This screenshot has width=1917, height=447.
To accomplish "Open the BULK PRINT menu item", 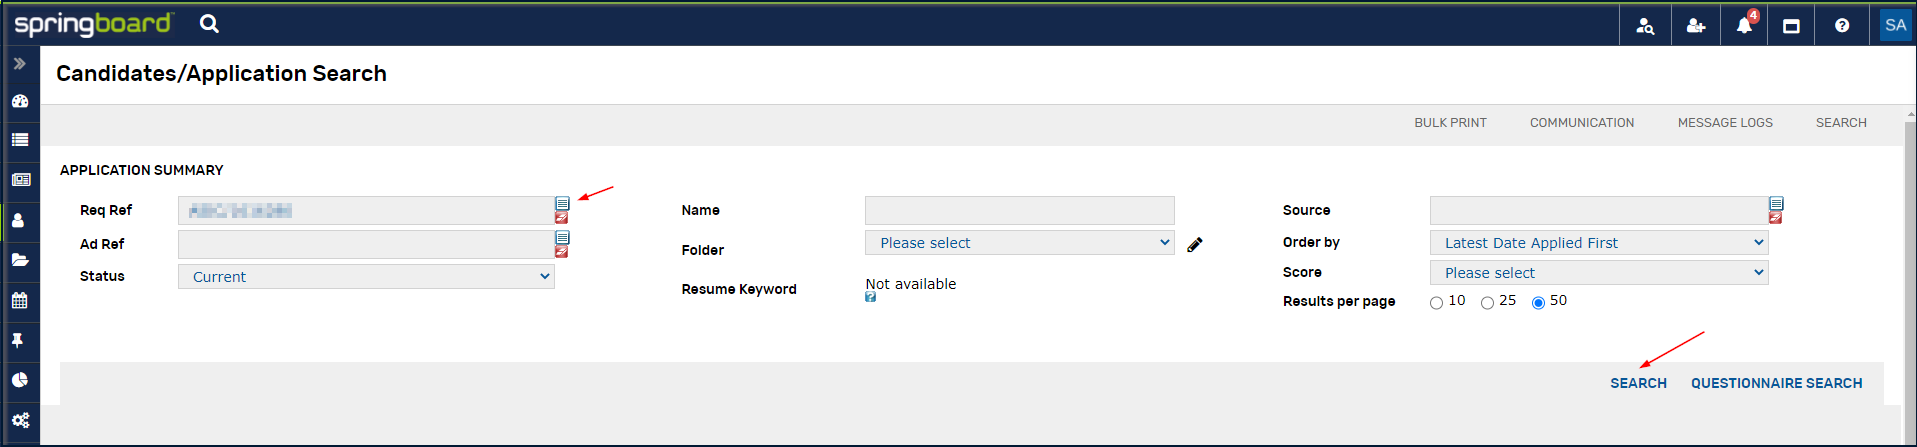I will point(1450,123).
